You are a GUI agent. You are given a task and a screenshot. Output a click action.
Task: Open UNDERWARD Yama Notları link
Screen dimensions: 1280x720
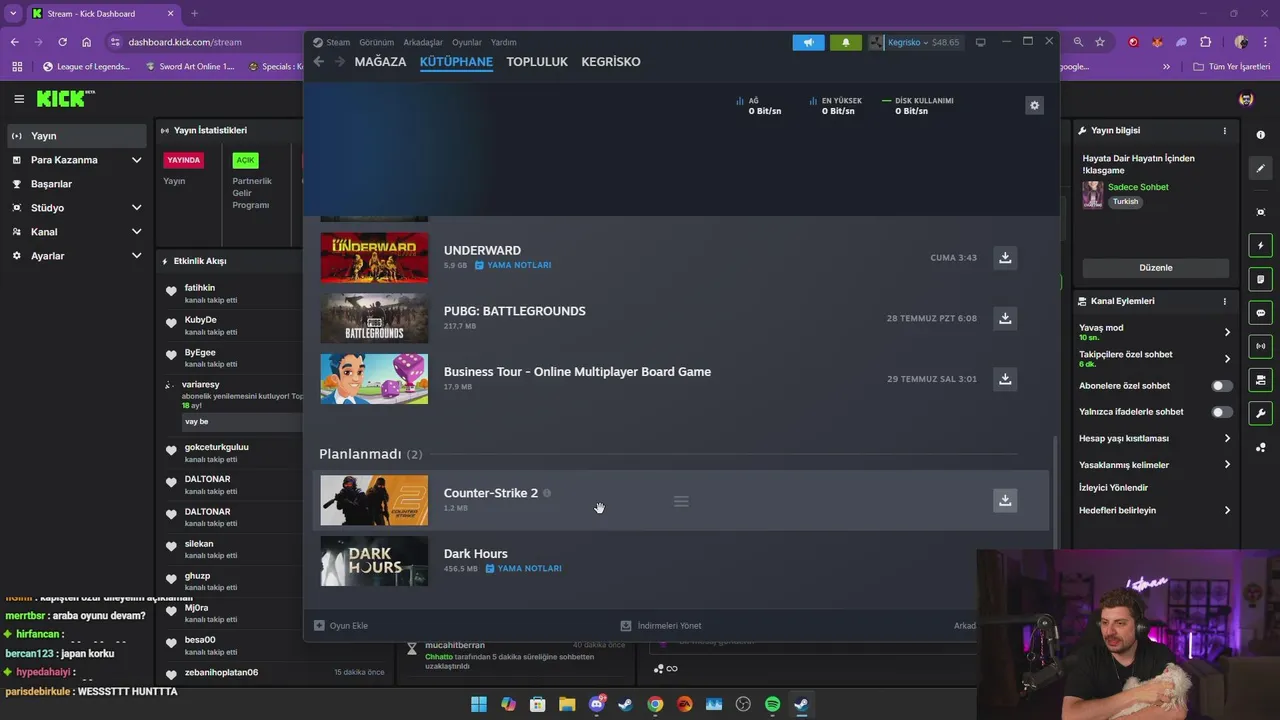coord(513,266)
